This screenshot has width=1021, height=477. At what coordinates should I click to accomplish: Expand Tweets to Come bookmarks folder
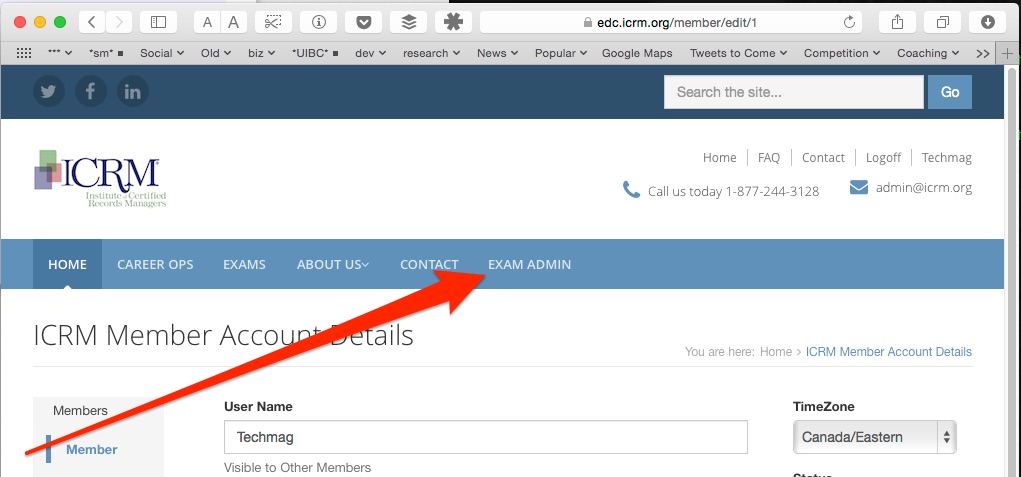coord(738,53)
